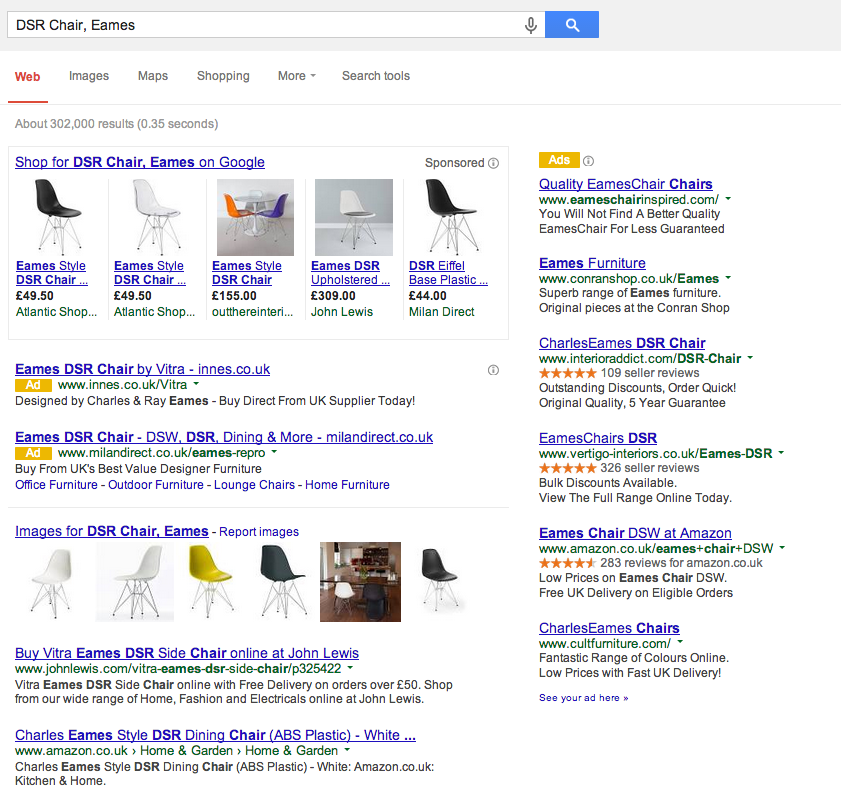The height and width of the screenshot is (798, 841).
Task: Open Eames DSR Chair - DSW, DSR, Dining milandirect link
Action: point(224,437)
